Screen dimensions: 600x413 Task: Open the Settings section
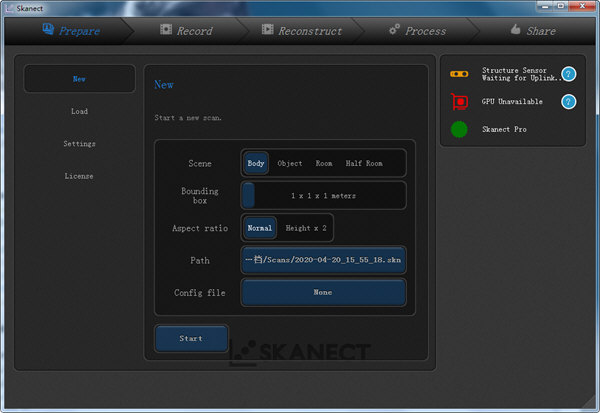click(x=79, y=144)
